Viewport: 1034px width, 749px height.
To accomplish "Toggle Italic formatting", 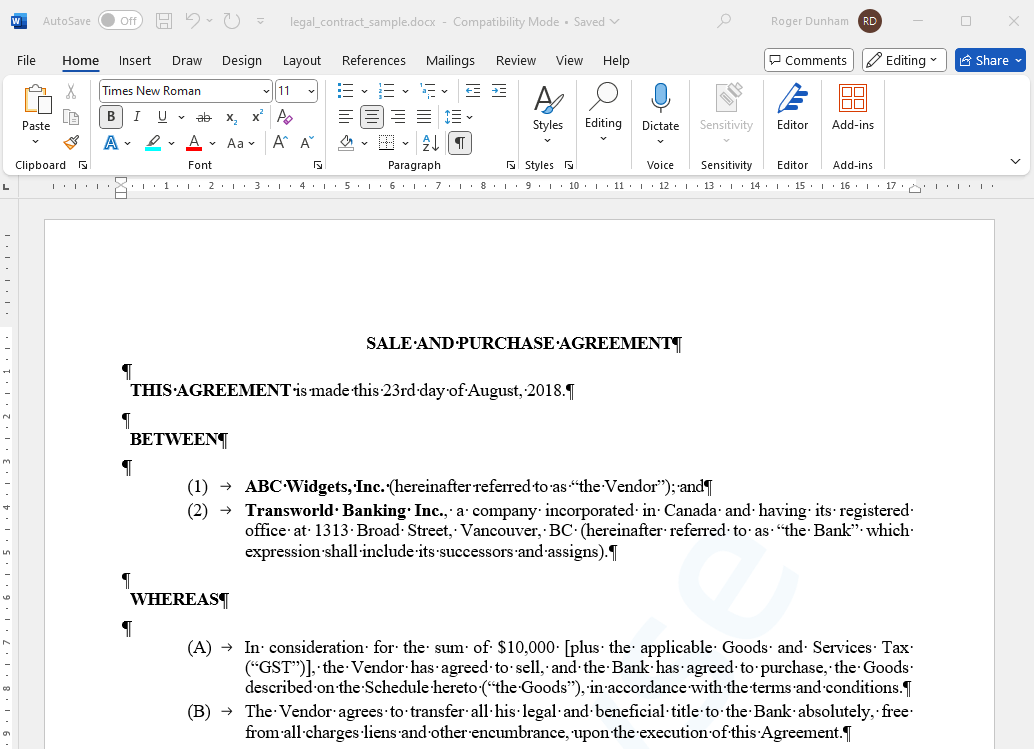I will (137, 117).
